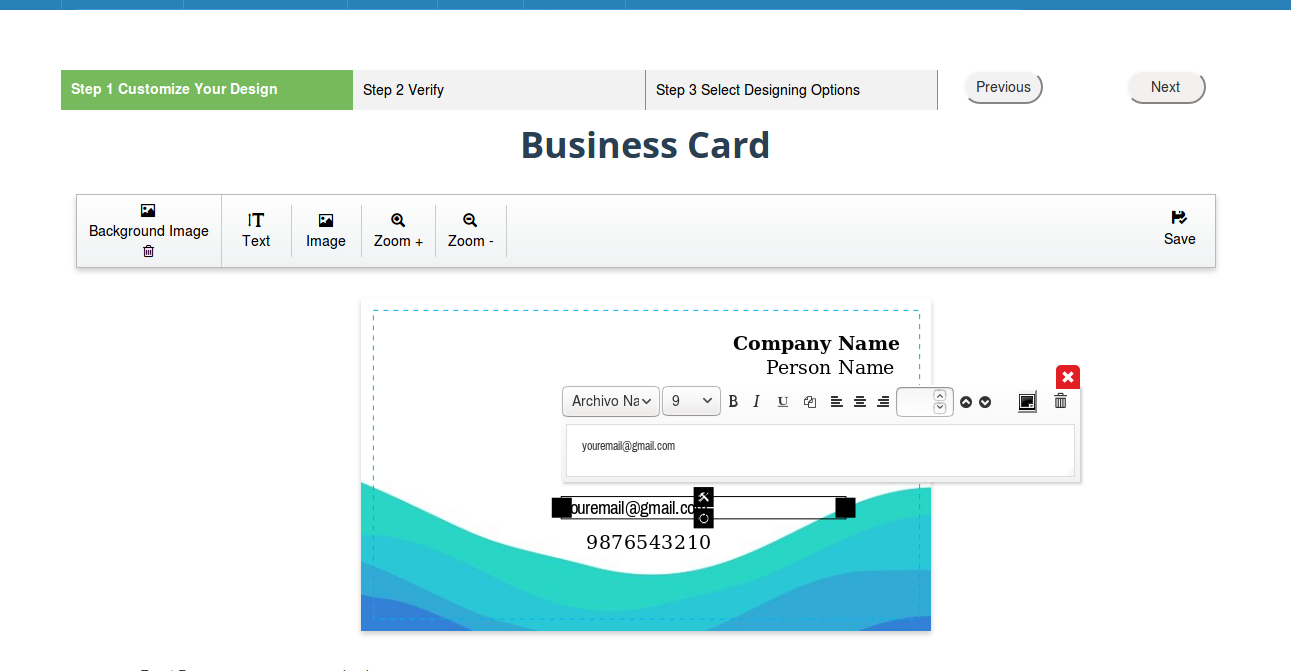Screen dimensions: 1291x671
Task: Click the duplicate text copy icon
Action: pyautogui.click(x=810, y=401)
